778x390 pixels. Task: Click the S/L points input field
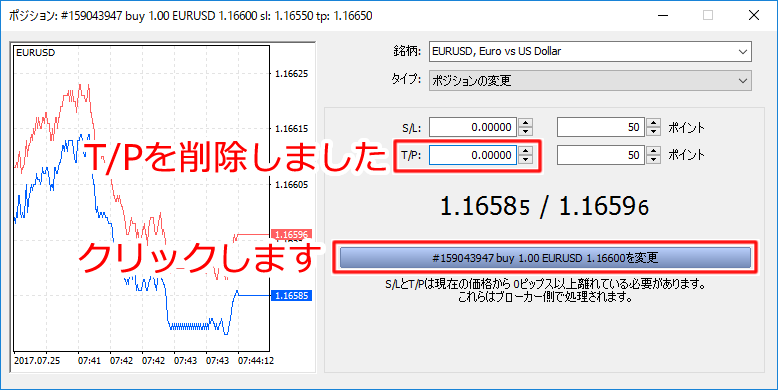point(601,127)
